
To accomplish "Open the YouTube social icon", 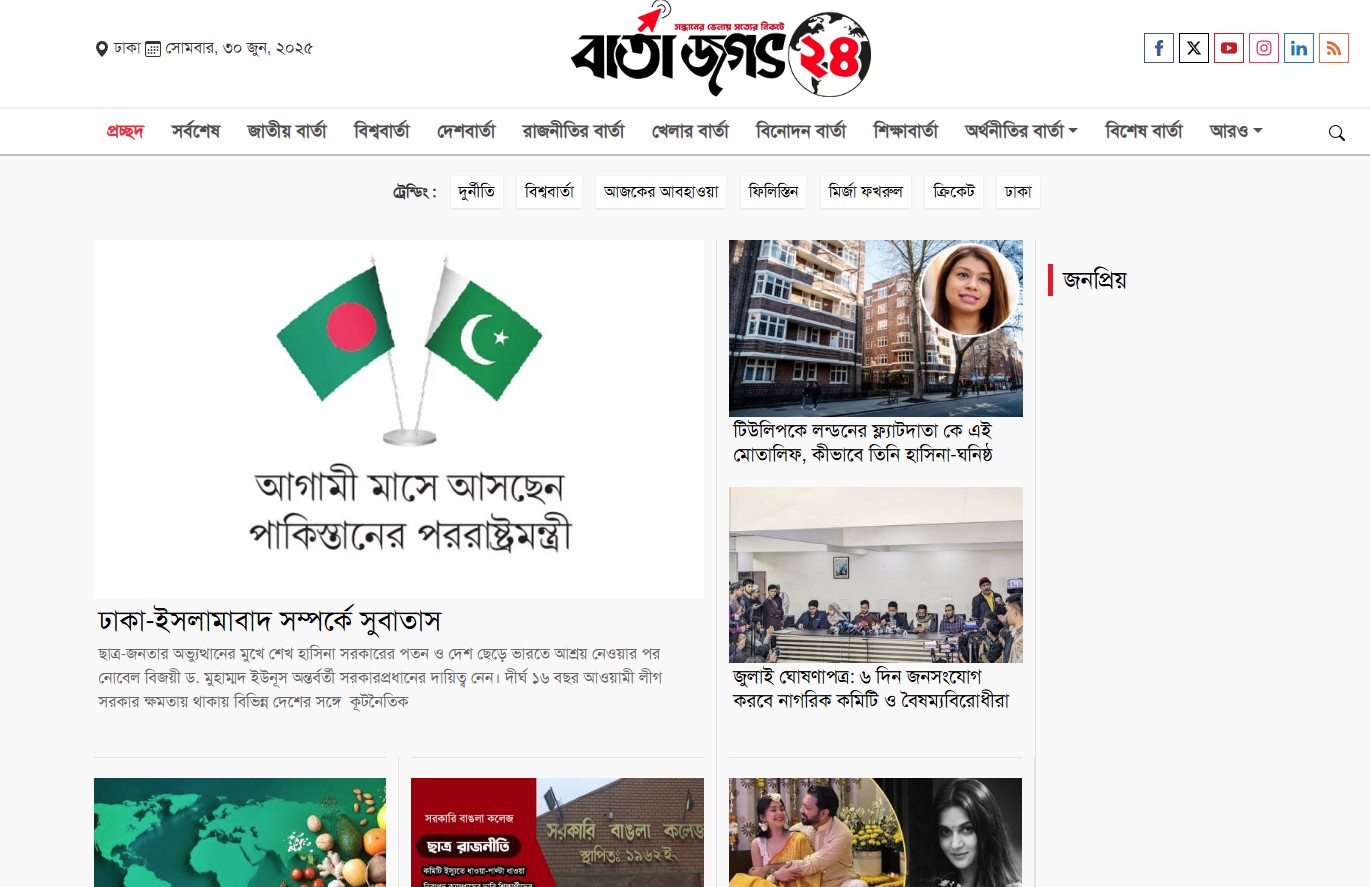I will (x=1229, y=48).
